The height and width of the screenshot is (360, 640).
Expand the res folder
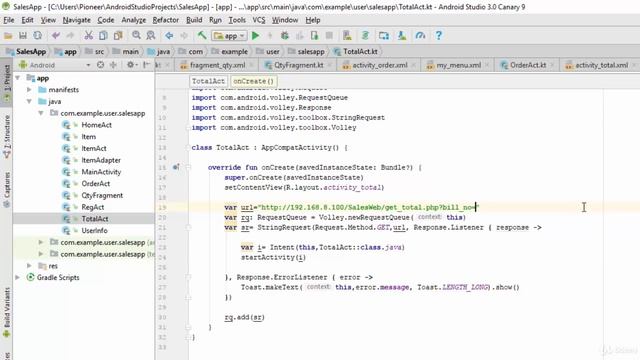tap(29, 266)
